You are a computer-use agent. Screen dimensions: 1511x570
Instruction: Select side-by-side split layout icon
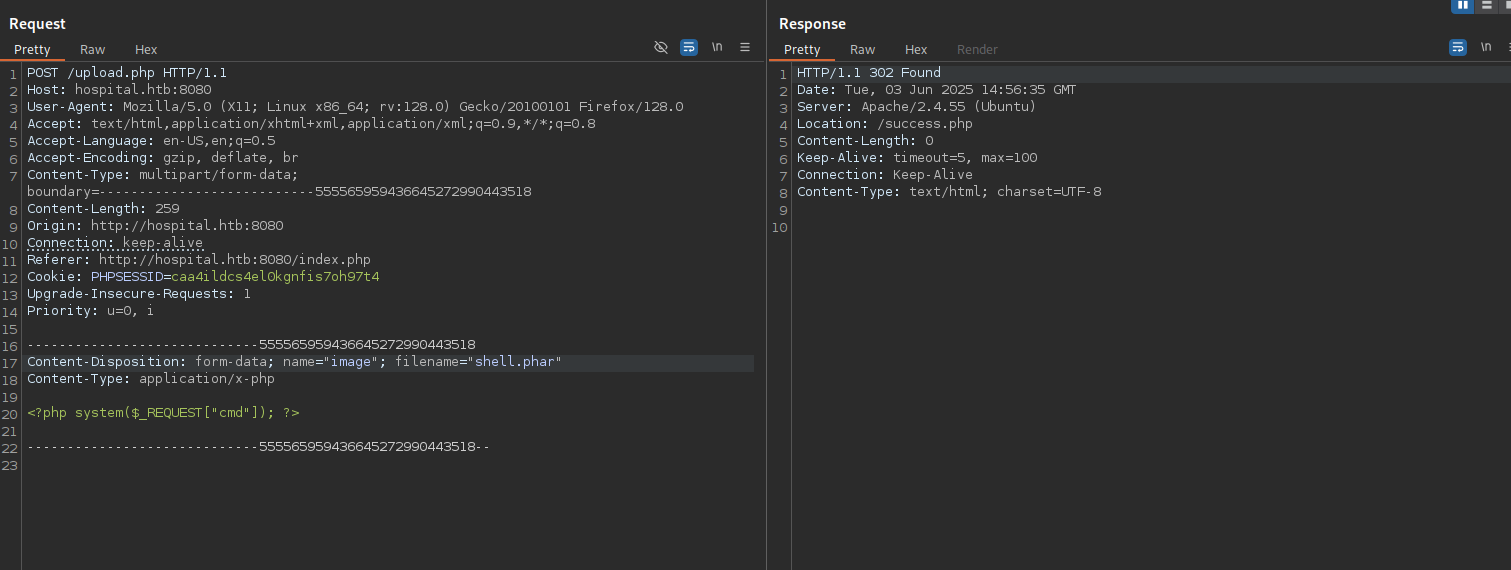pos(1463,5)
